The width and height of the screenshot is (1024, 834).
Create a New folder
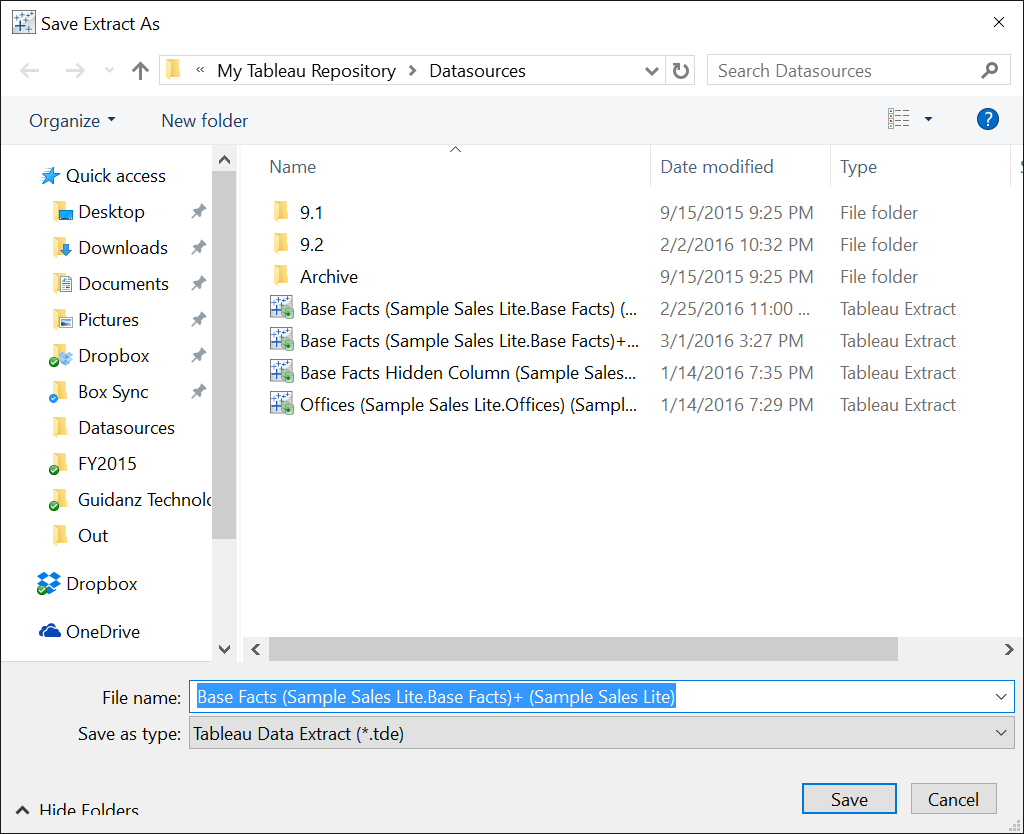point(204,121)
